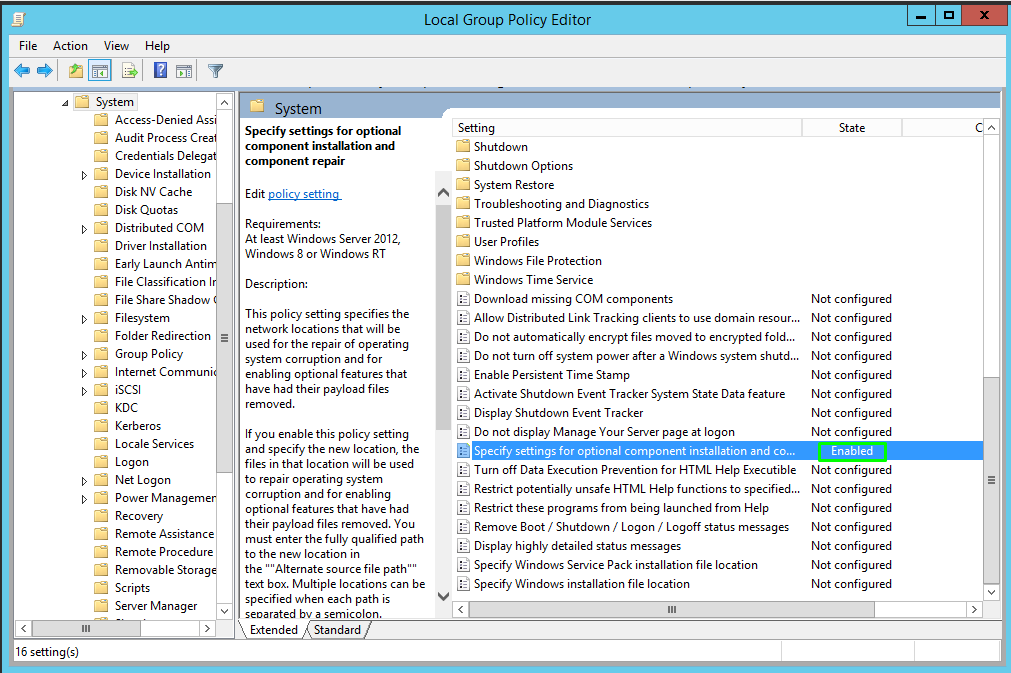This screenshot has height=673, width=1011.
Task: Open the Action menu
Action: click(70, 46)
